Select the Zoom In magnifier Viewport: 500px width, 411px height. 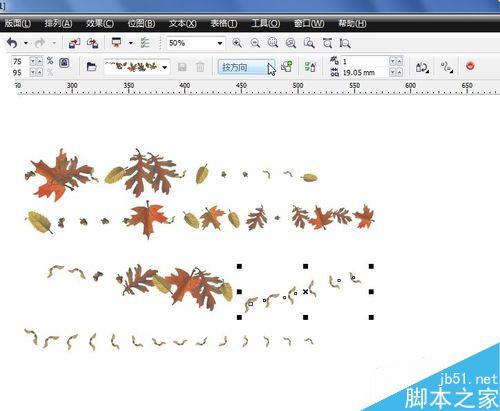[237, 43]
